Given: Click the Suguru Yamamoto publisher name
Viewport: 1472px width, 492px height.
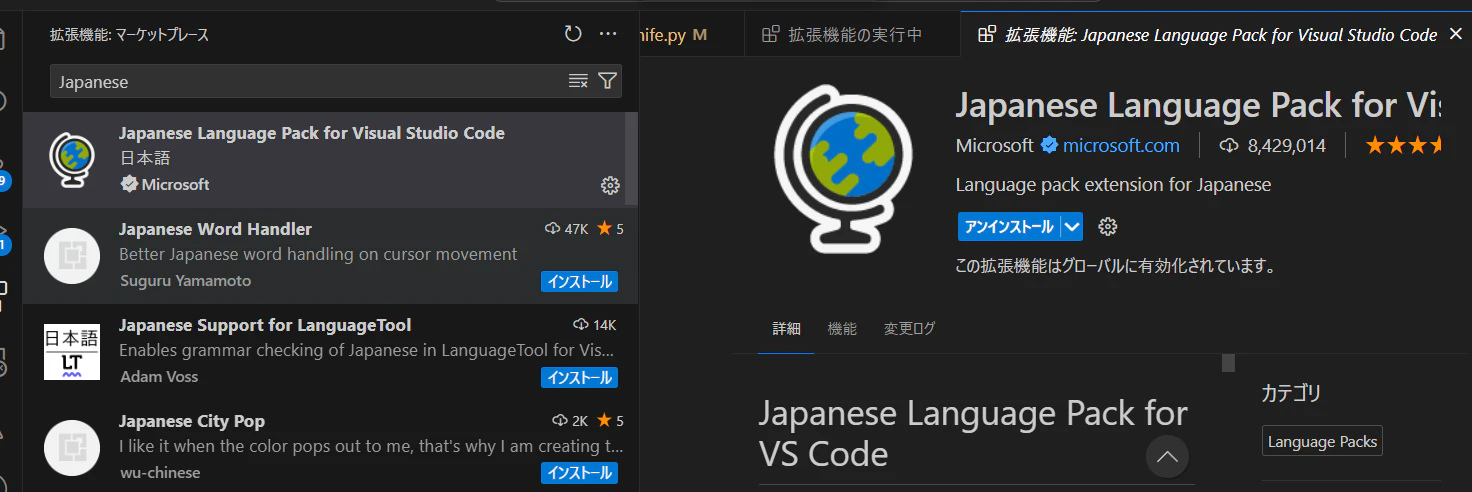Looking at the screenshot, I should pos(185,281).
